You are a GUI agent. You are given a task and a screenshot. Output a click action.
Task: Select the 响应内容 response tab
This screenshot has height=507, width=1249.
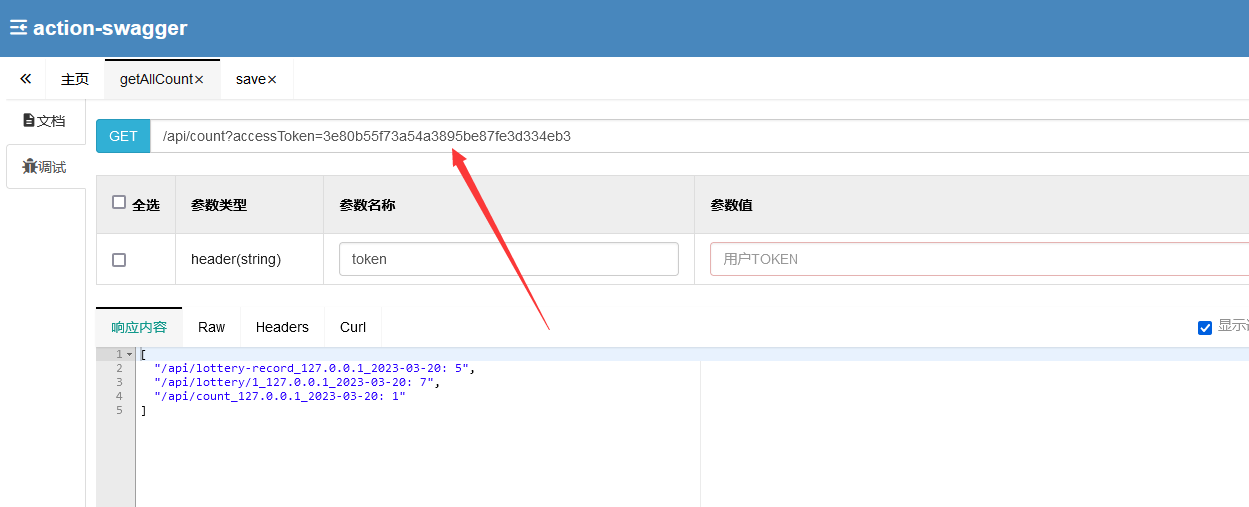139,327
